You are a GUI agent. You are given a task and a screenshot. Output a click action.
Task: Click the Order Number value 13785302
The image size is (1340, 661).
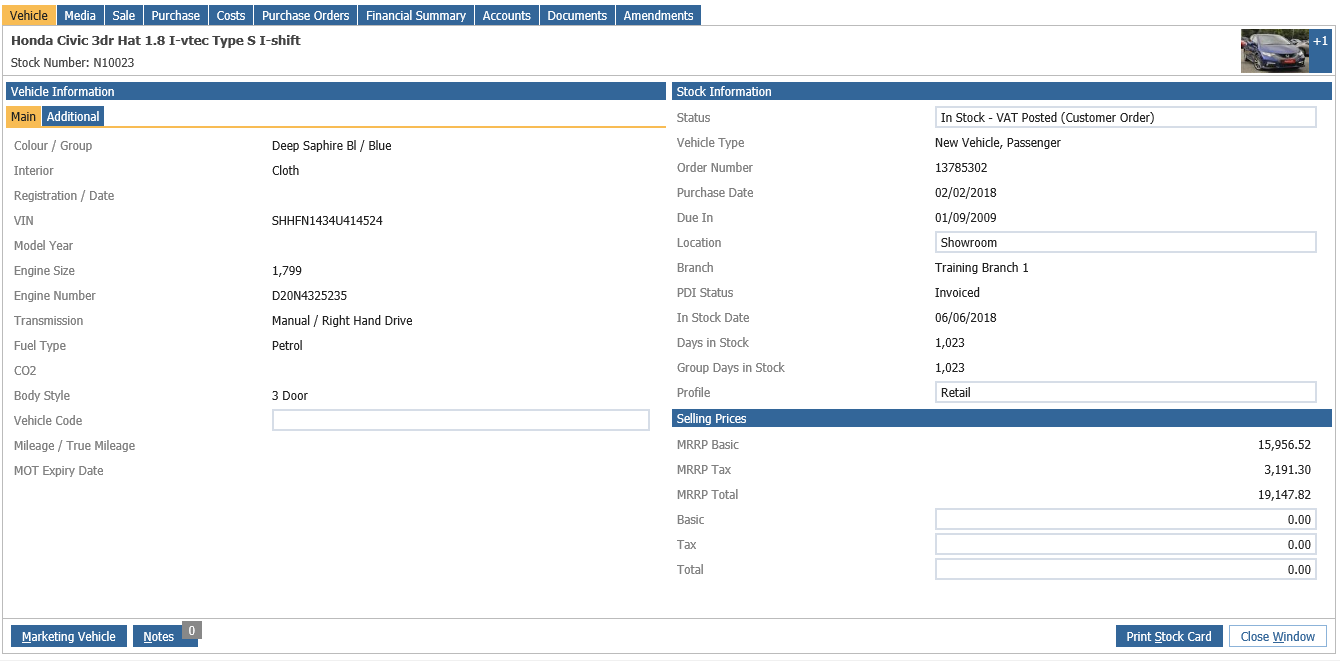coord(961,168)
